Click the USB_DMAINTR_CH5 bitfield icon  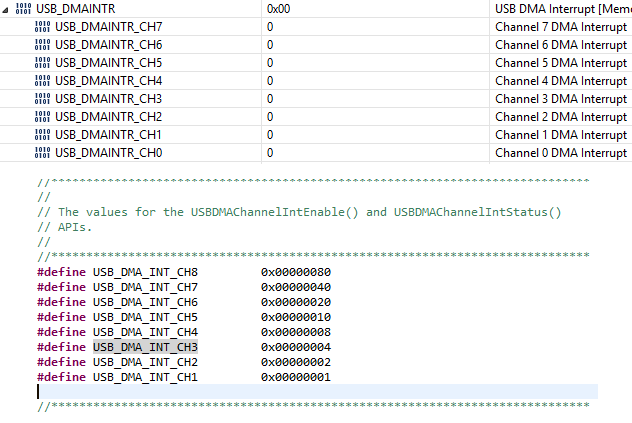pos(42,63)
